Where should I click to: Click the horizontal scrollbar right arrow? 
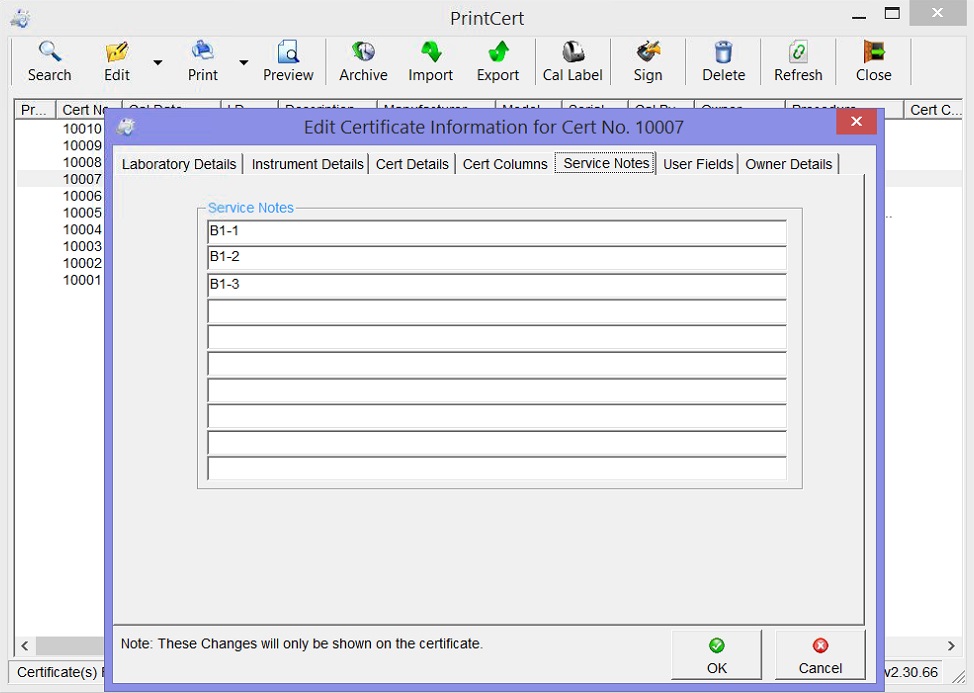[951, 646]
